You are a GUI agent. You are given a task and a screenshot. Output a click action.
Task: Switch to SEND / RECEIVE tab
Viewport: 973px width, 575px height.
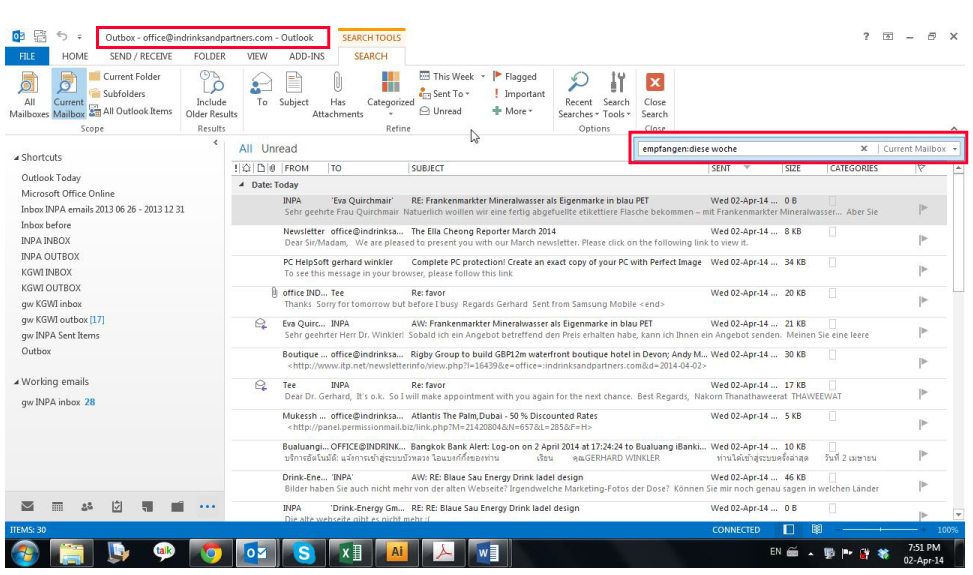141,56
